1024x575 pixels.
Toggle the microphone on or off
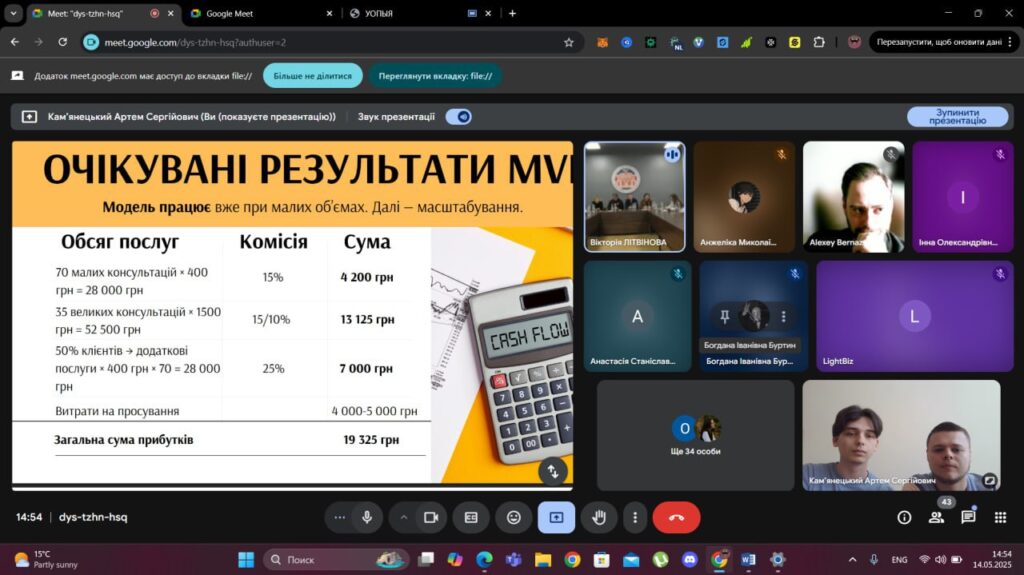(367, 517)
